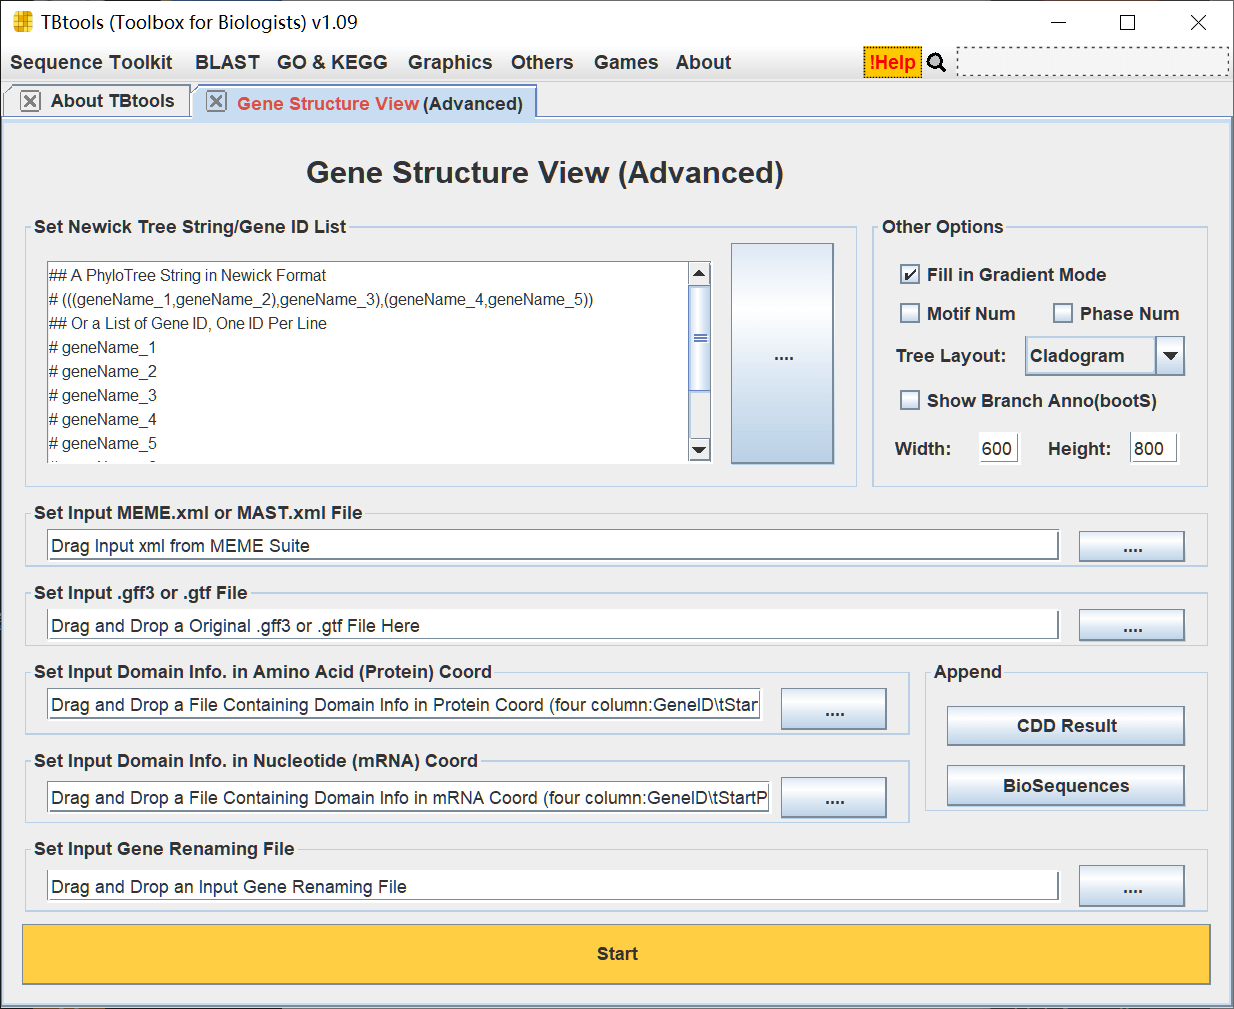Click MEME.xml file input field
The width and height of the screenshot is (1234, 1009).
click(553, 545)
